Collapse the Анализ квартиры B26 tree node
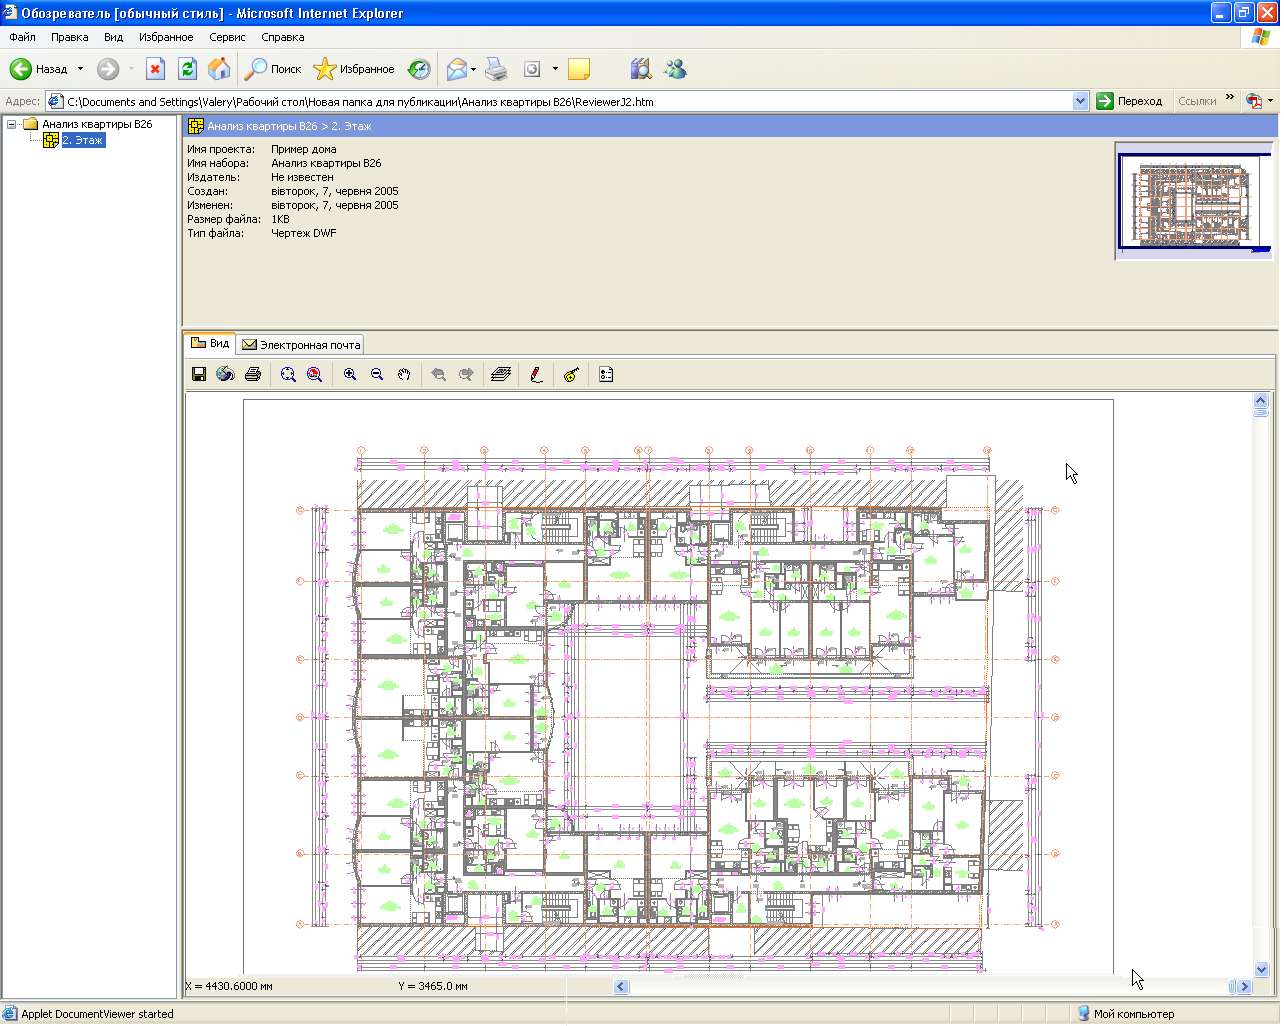This screenshot has height=1026, width=1284. click(x=12, y=125)
